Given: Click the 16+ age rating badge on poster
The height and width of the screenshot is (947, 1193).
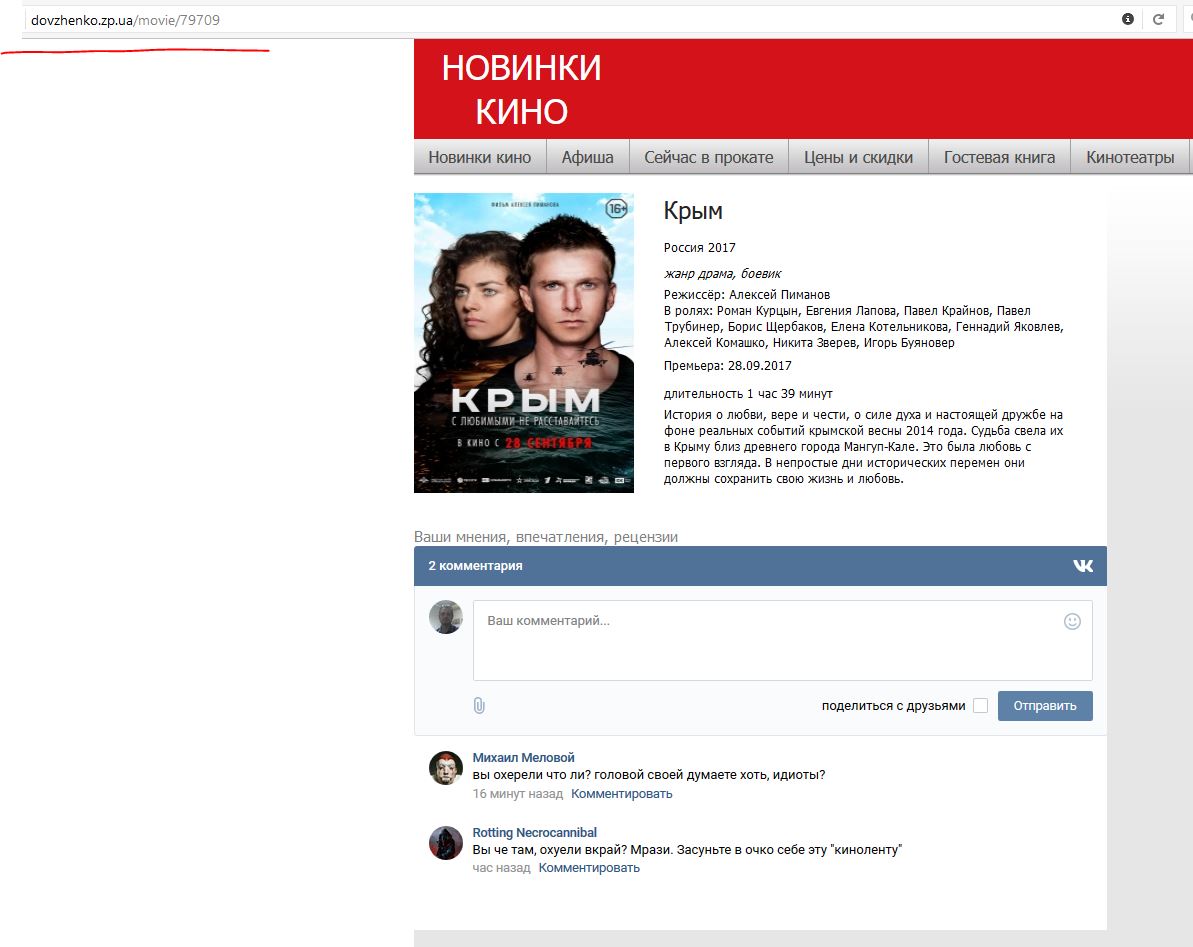Looking at the screenshot, I should pyautogui.click(x=616, y=208).
